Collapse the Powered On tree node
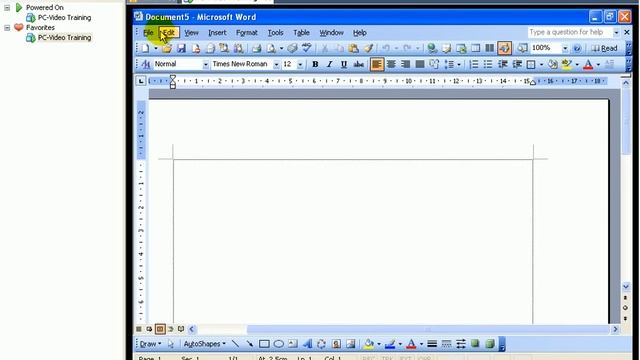Screen dimensions: 640x360 [7, 8]
